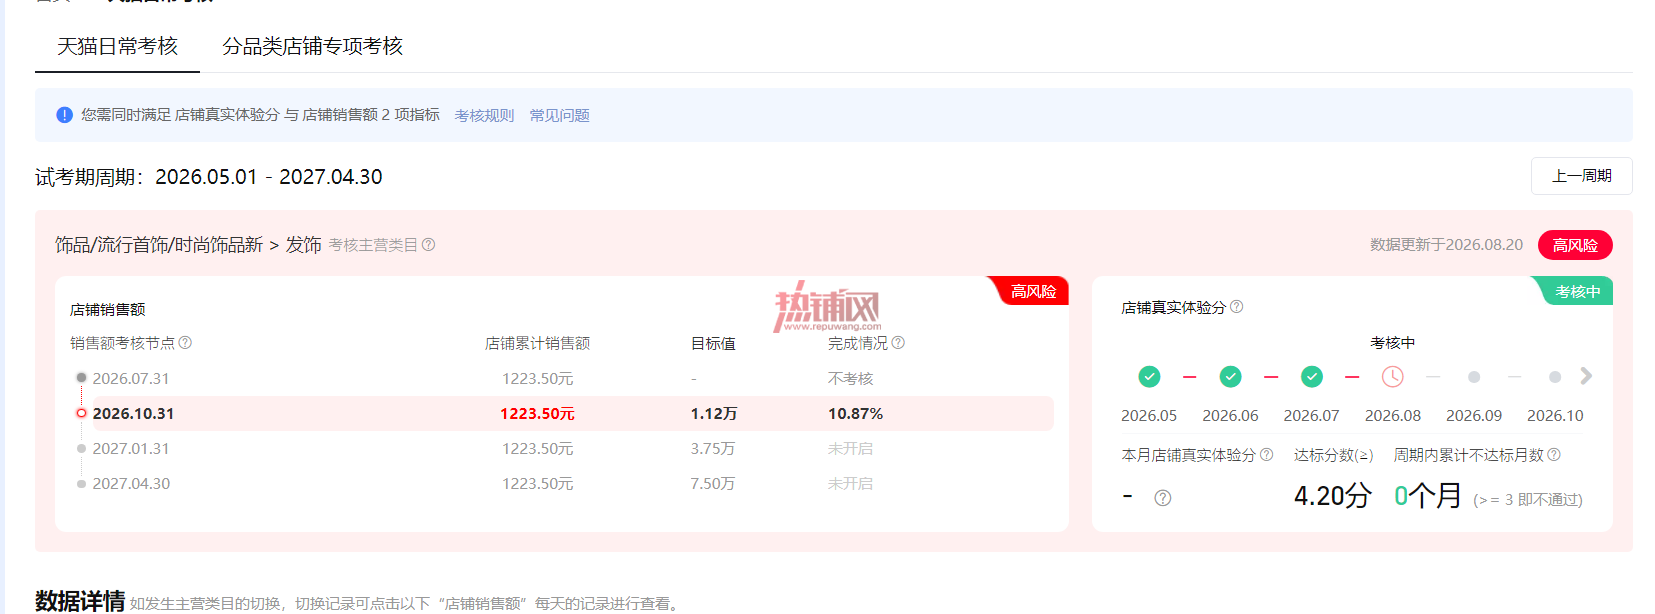Click right chevron to show later months
The image size is (1655, 614).
[1586, 376]
